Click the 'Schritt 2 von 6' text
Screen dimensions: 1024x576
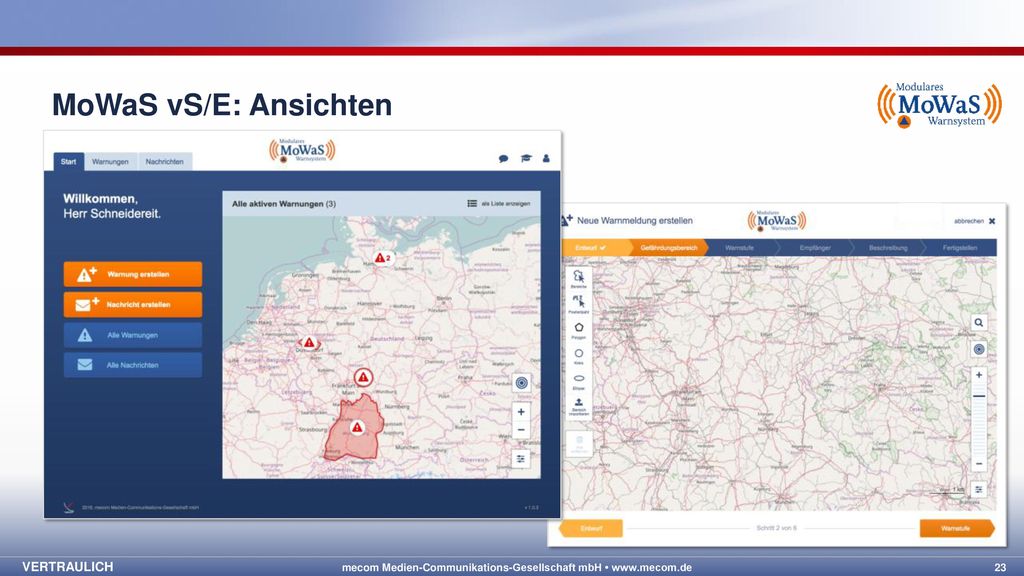(x=776, y=528)
